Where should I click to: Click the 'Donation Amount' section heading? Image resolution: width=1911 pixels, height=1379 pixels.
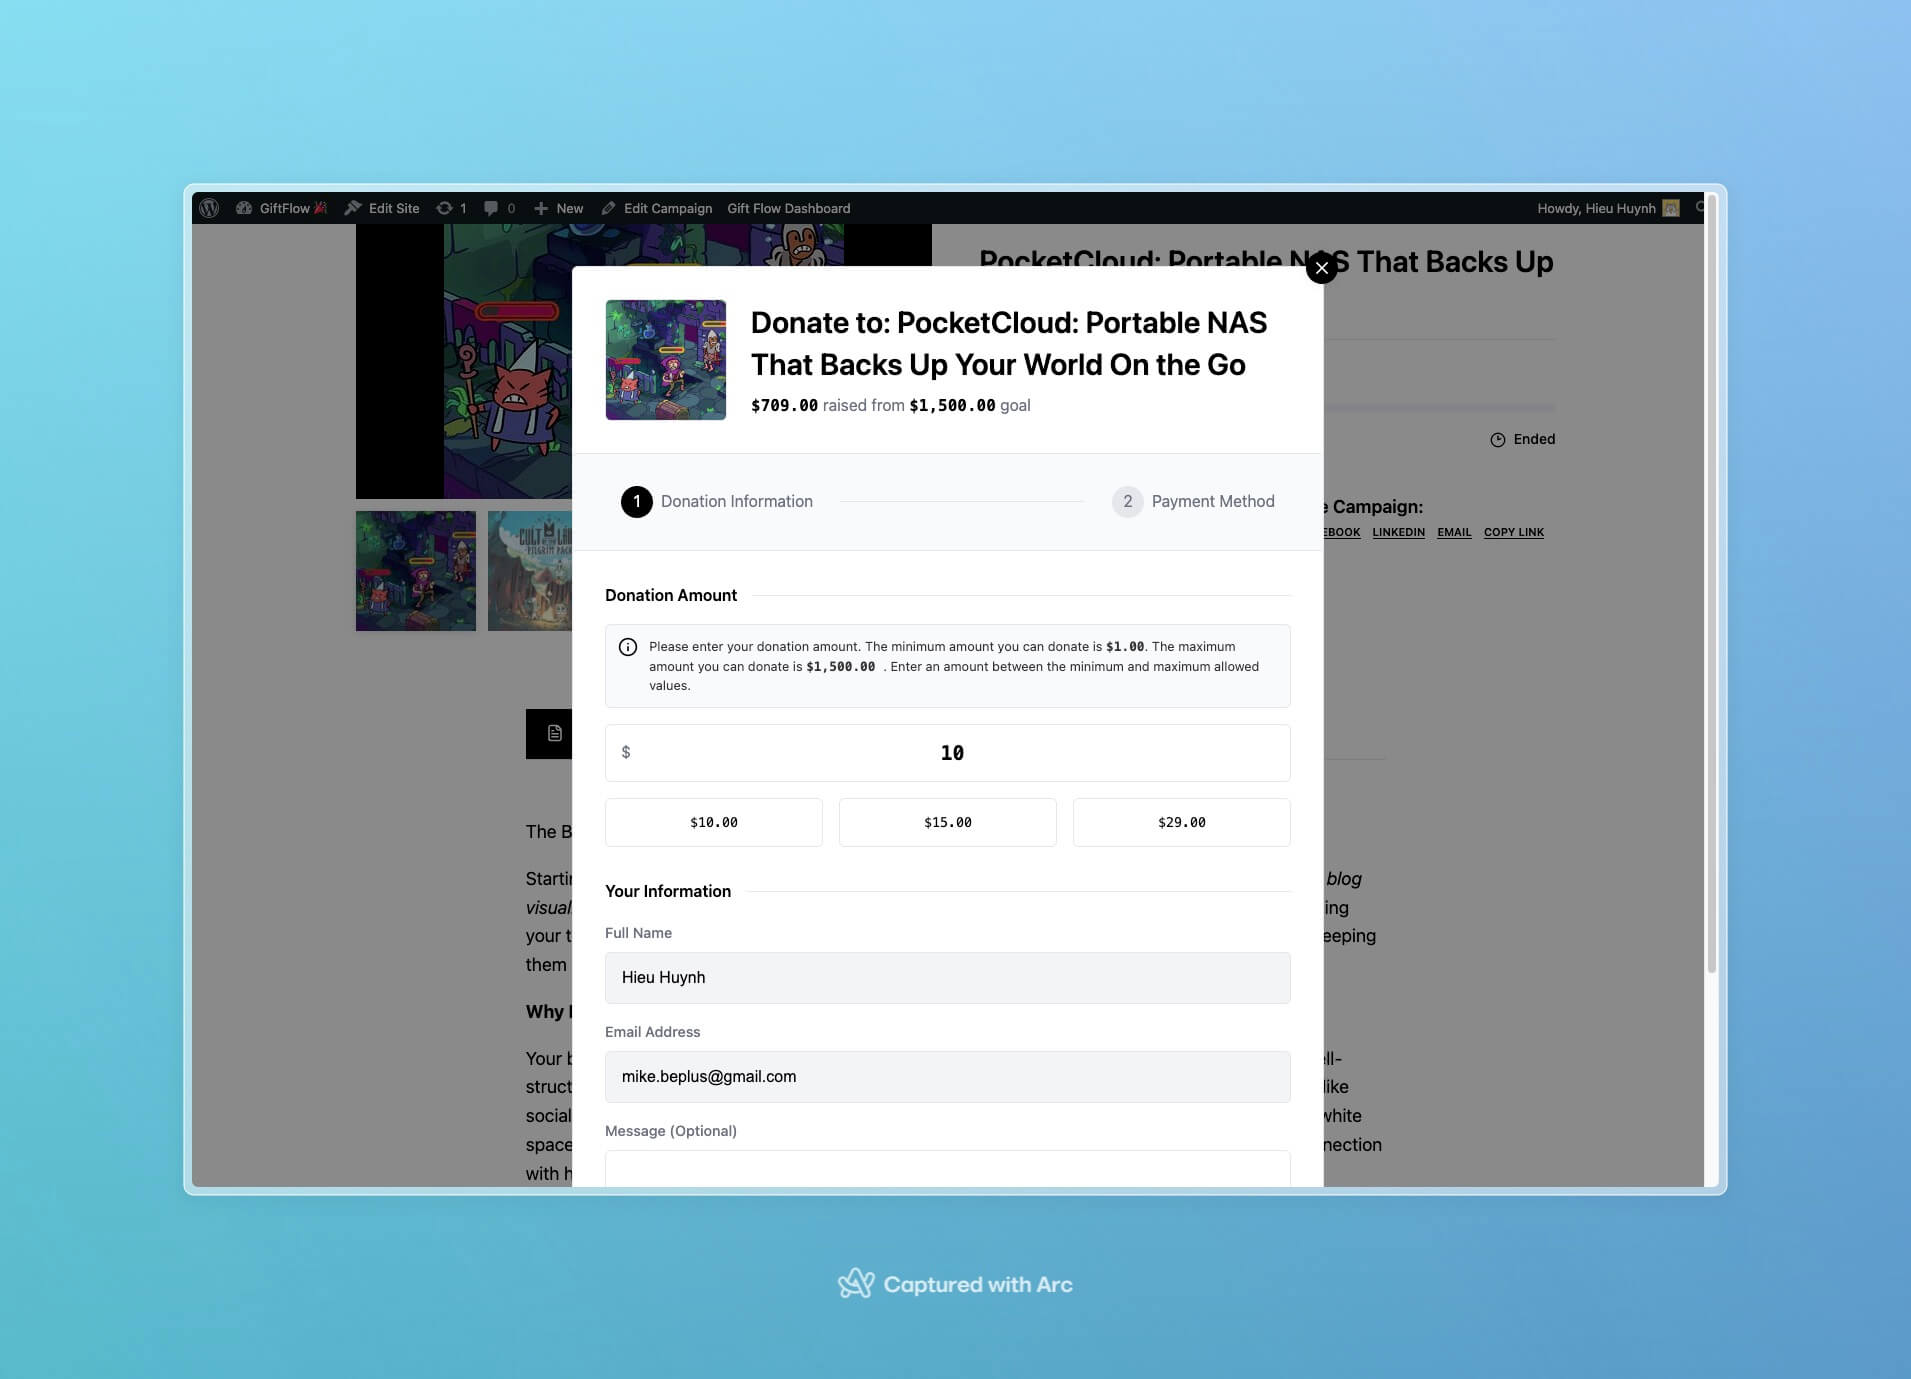coord(671,595)
